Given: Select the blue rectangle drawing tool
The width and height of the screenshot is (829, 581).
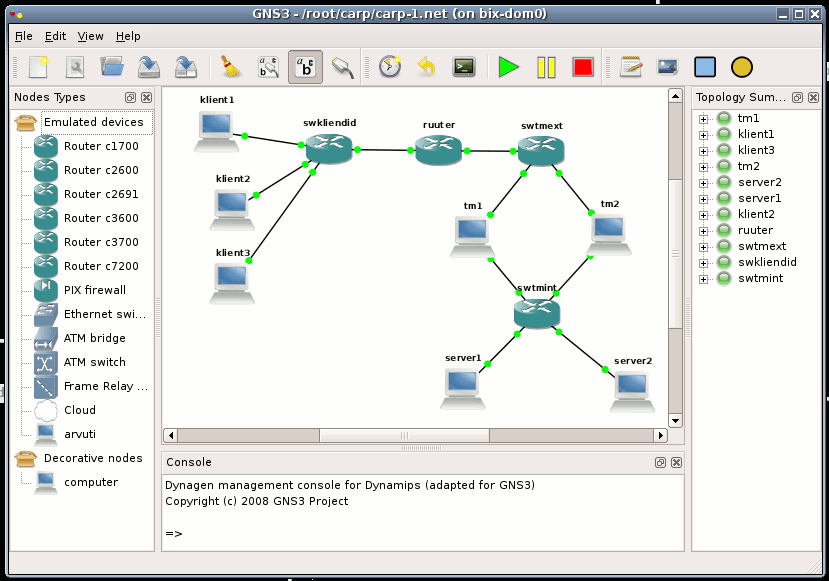Looking at the screenshot, I should pos(705,67).
